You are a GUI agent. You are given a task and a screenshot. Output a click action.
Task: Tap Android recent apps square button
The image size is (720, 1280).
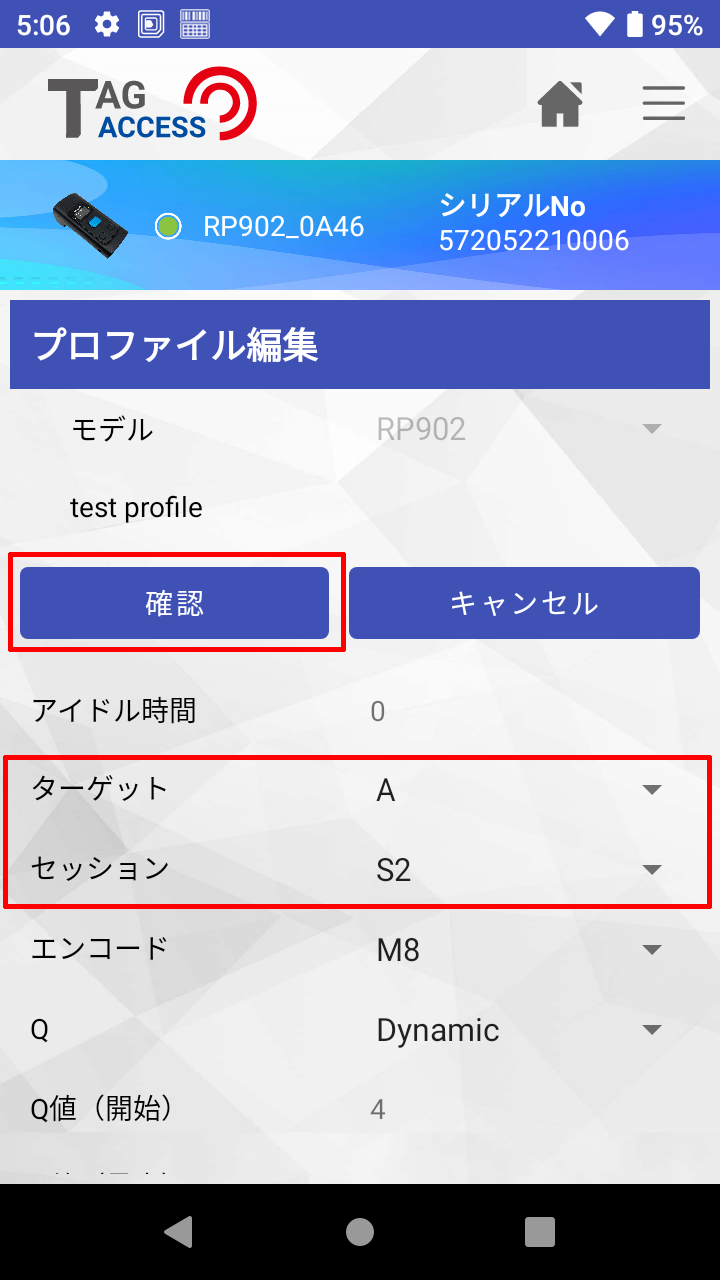pos(540,1232)
